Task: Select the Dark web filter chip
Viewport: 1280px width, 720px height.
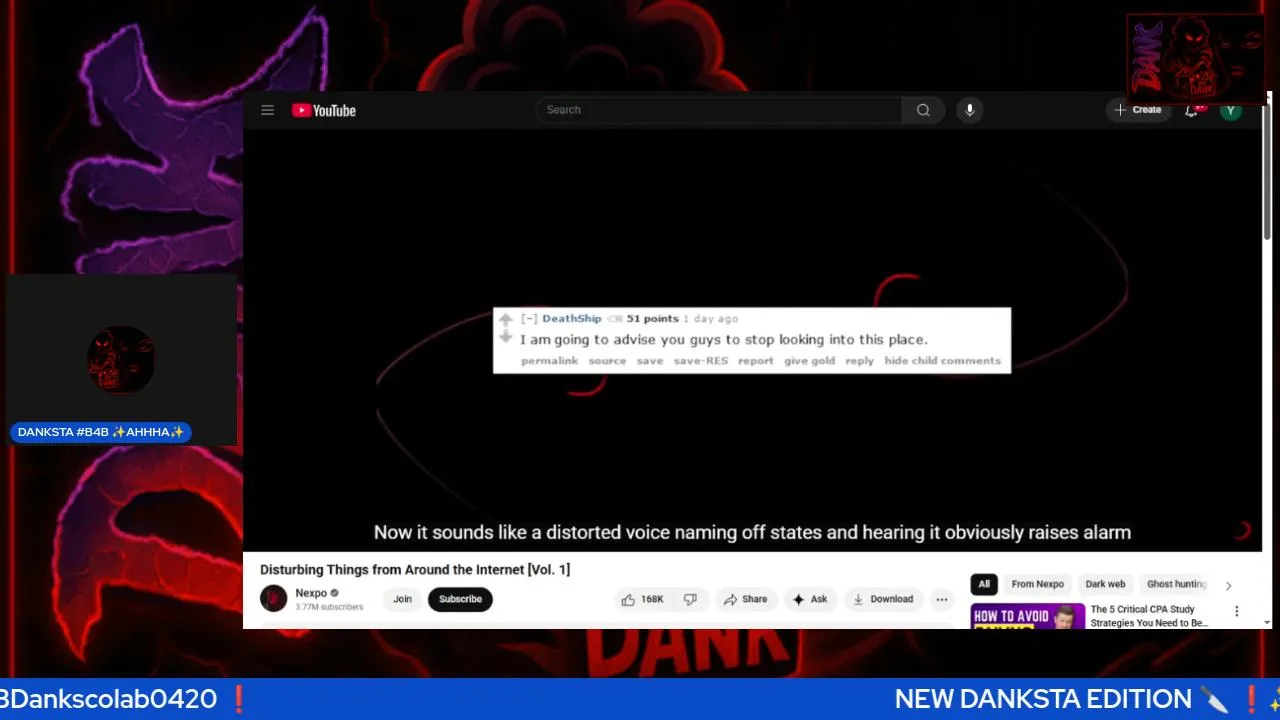Action: click(1105, 584)
